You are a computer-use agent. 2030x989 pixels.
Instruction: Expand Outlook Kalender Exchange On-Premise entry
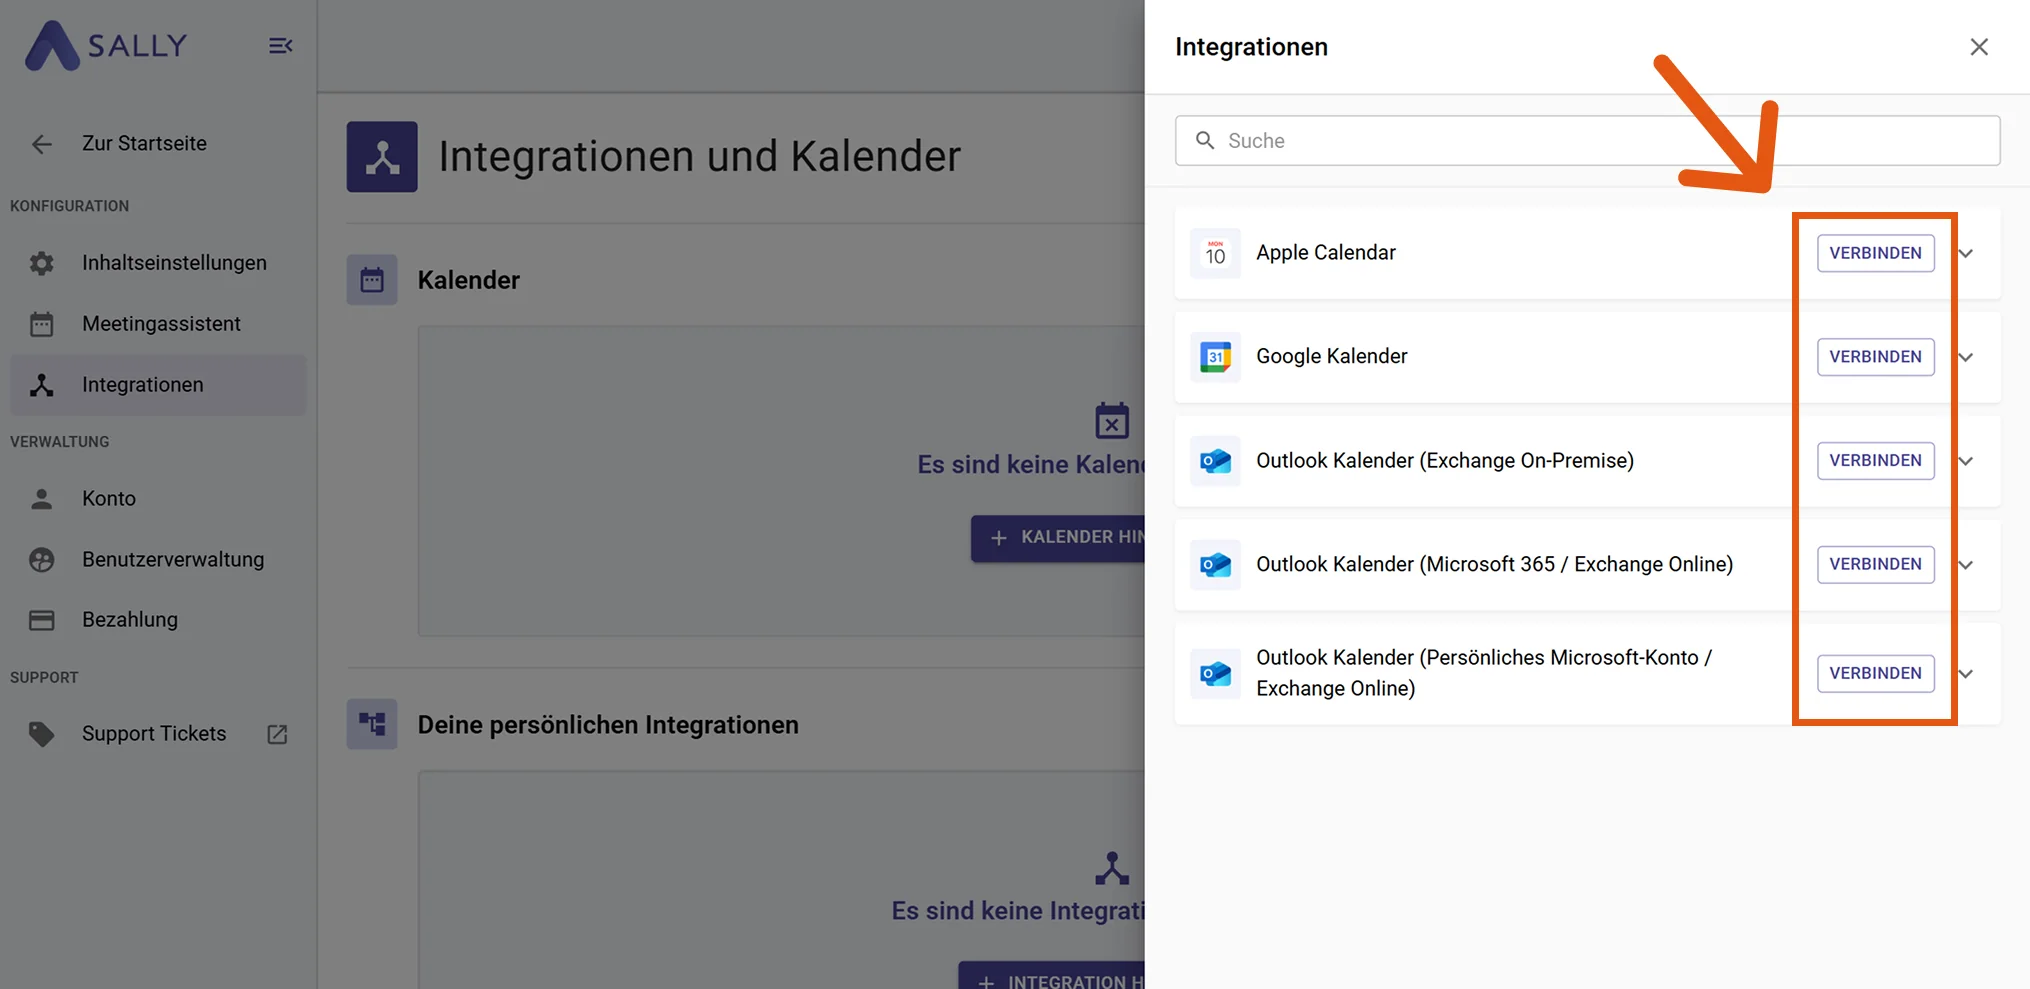[x=1966, y=461]
